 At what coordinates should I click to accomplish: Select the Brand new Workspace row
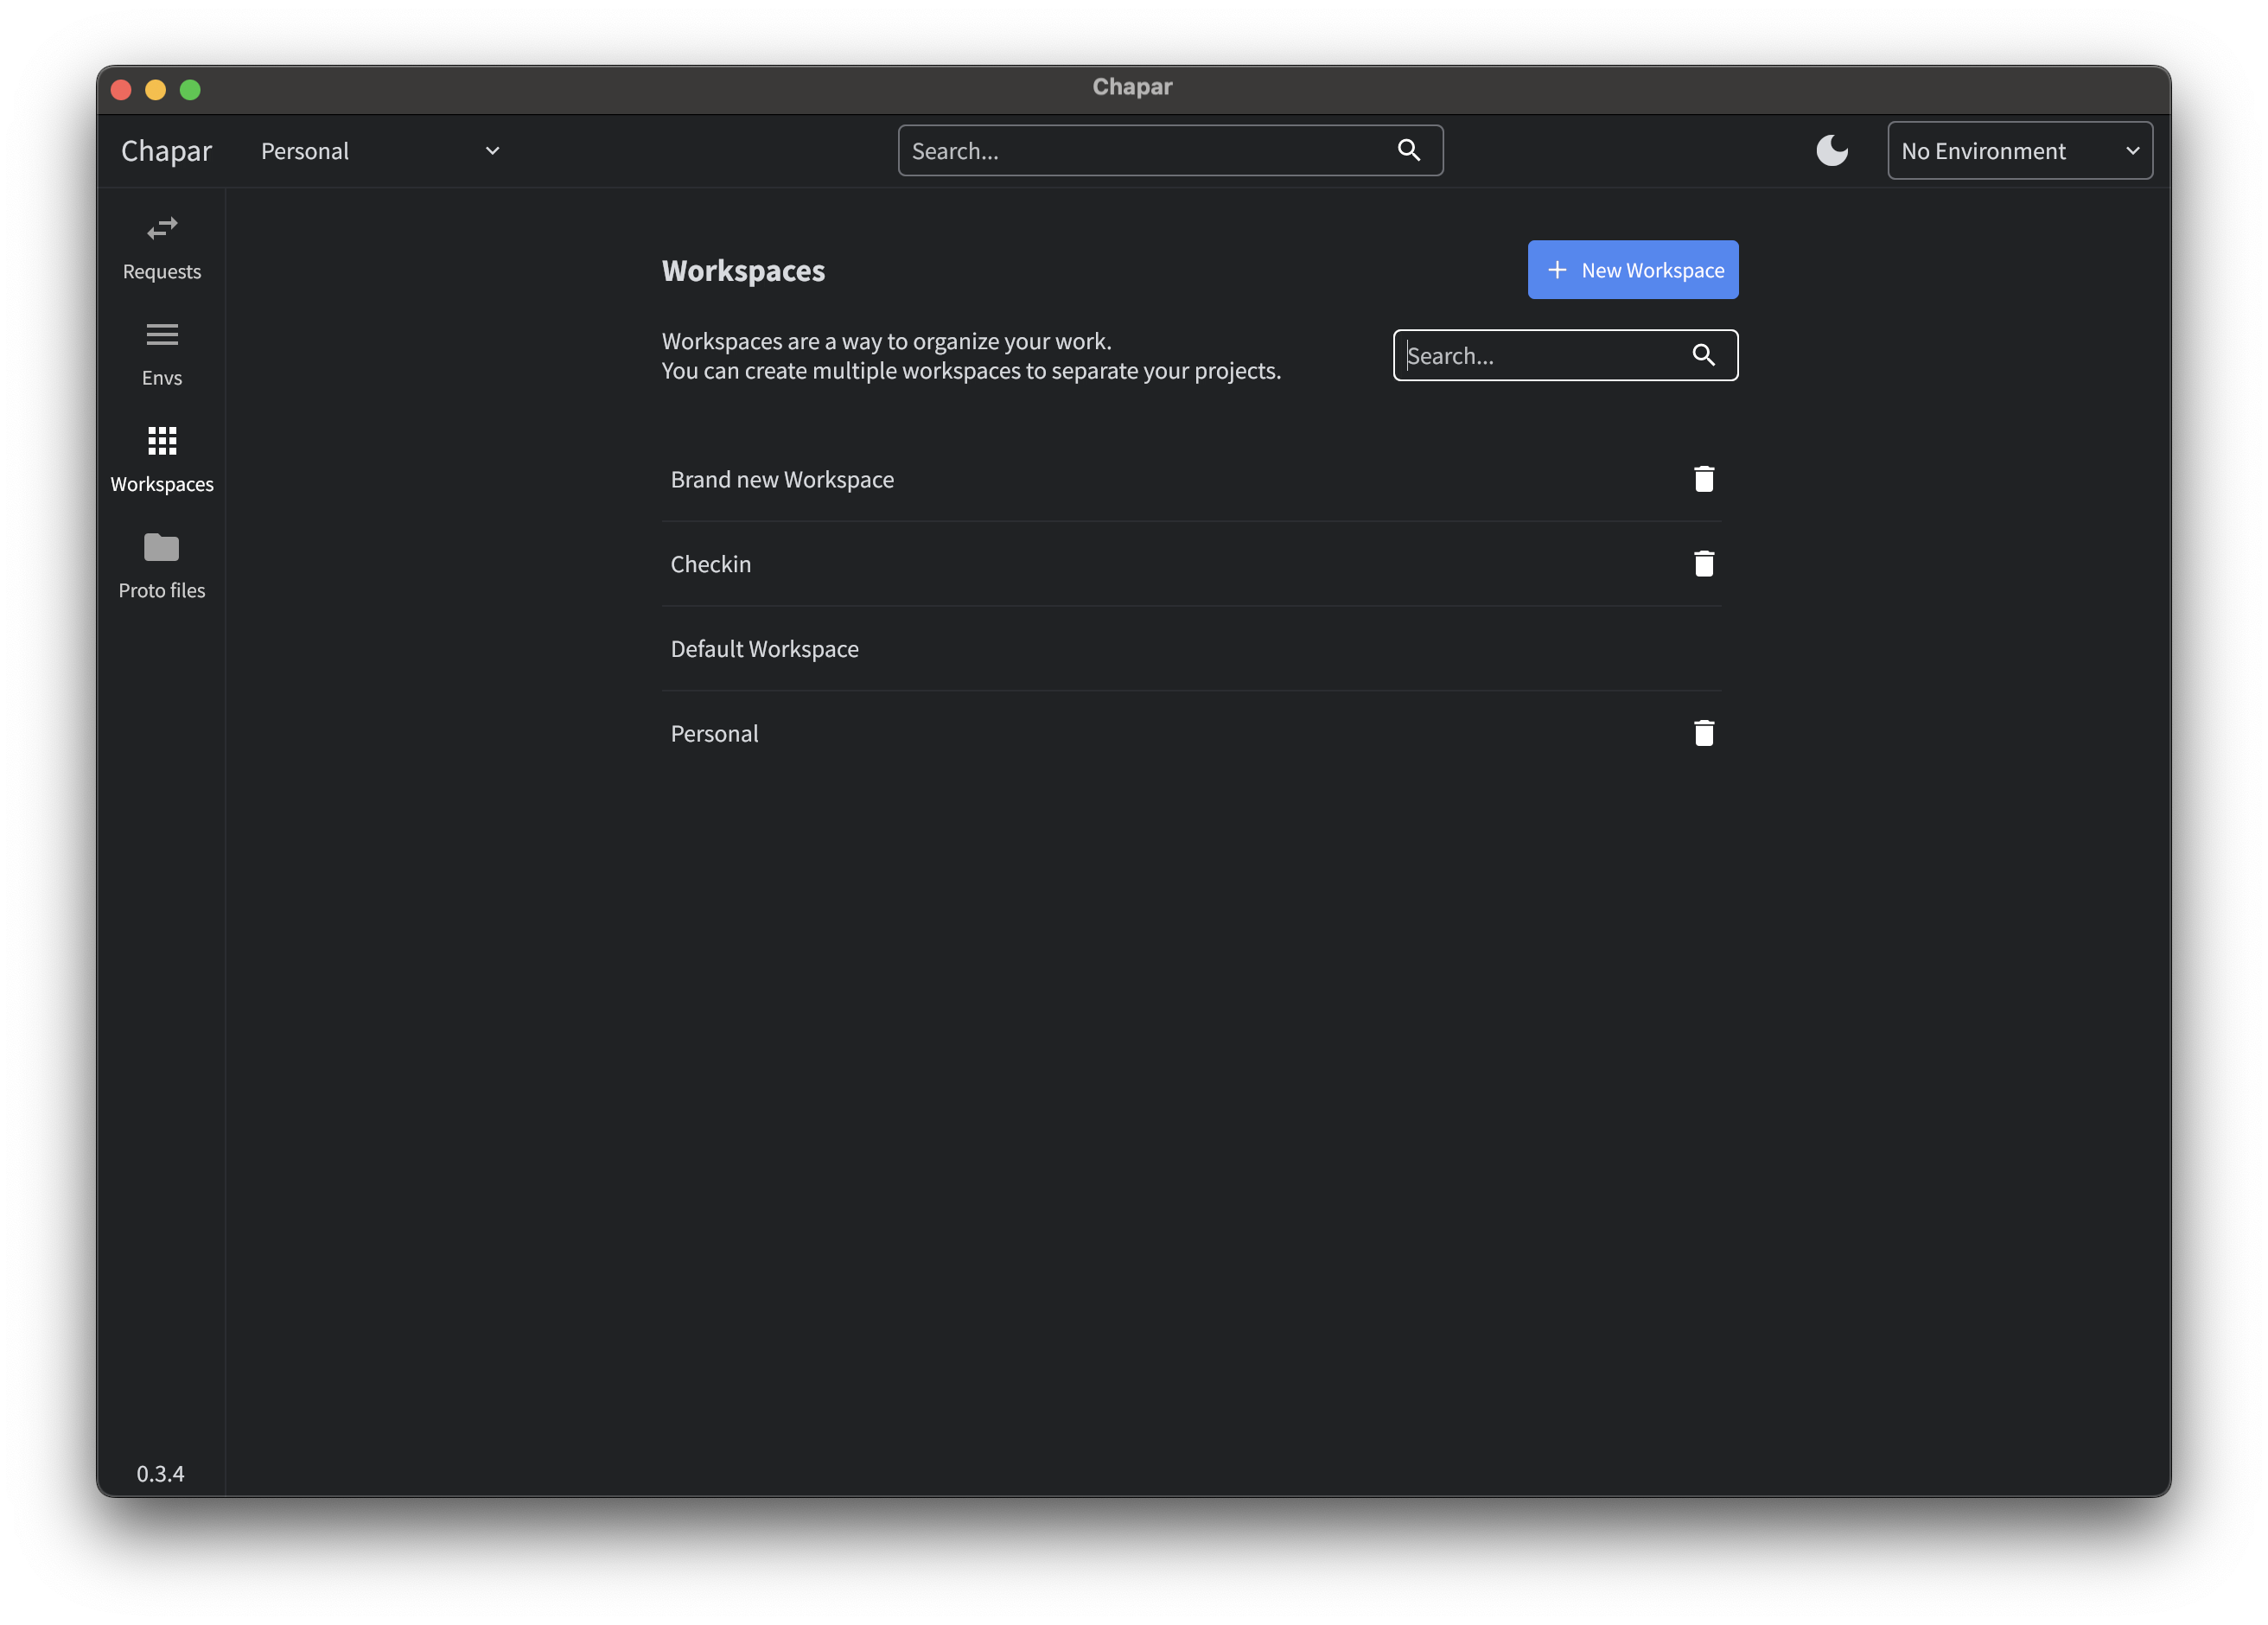point(1191,479)
